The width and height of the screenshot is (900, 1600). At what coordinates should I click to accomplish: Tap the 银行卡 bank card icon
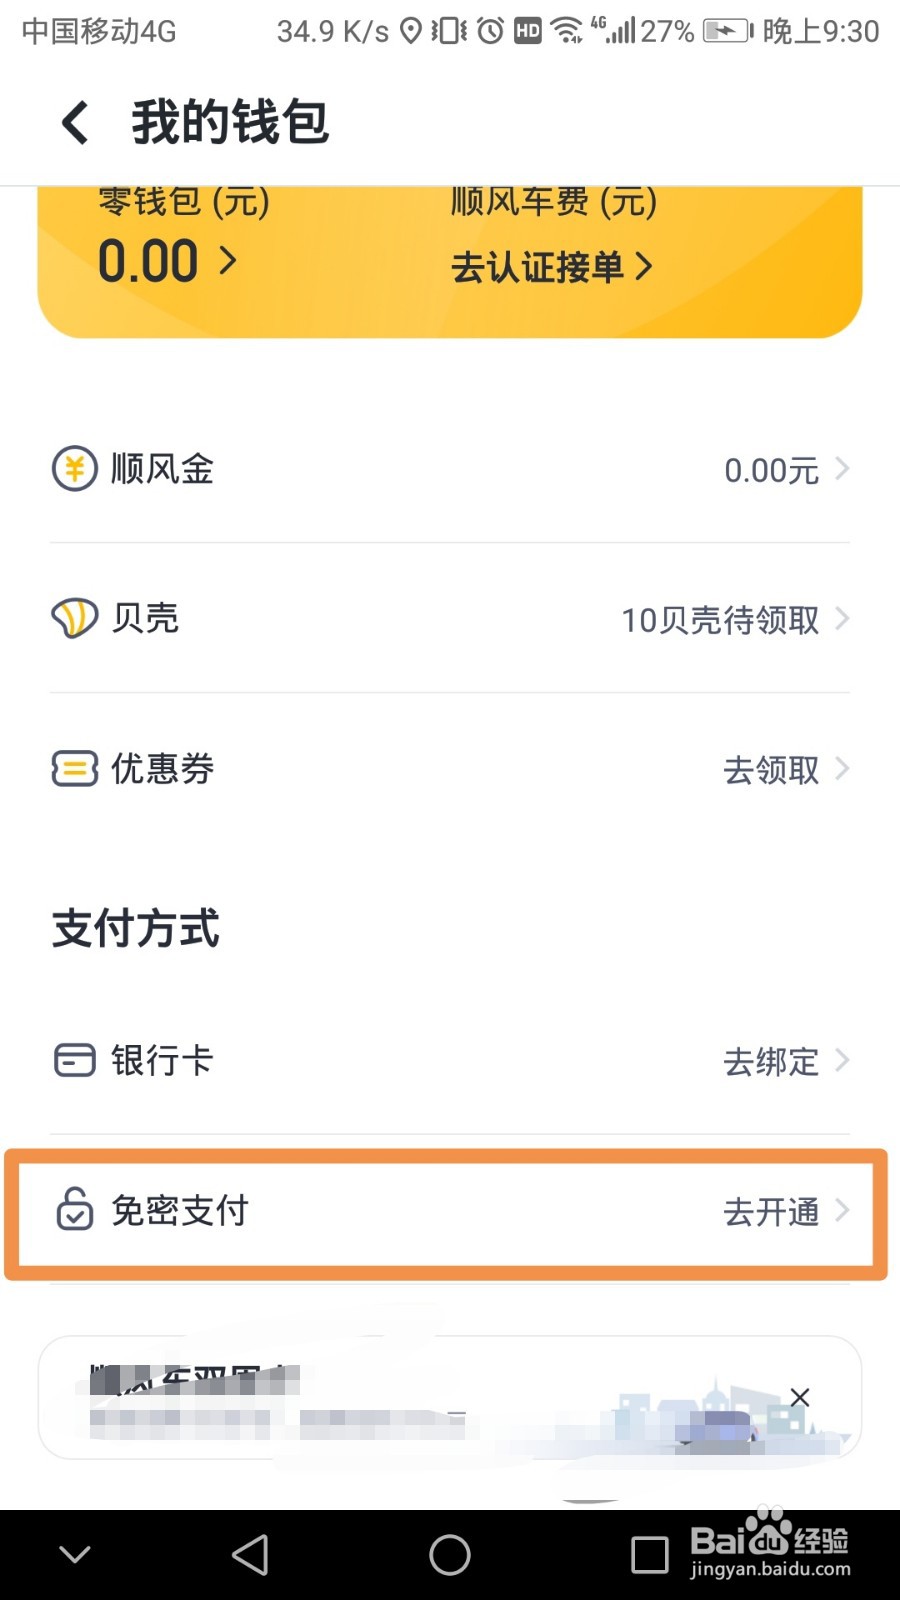pos(75,1060)
